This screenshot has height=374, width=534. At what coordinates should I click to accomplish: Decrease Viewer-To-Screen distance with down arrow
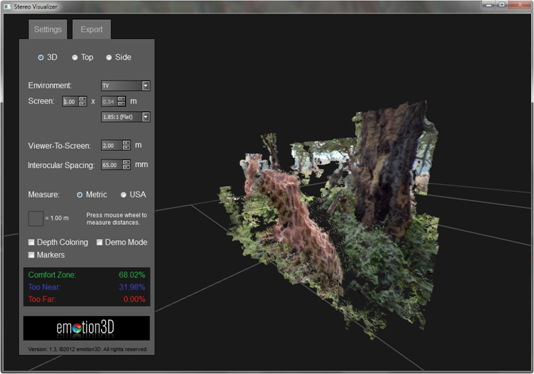[126, 148]
